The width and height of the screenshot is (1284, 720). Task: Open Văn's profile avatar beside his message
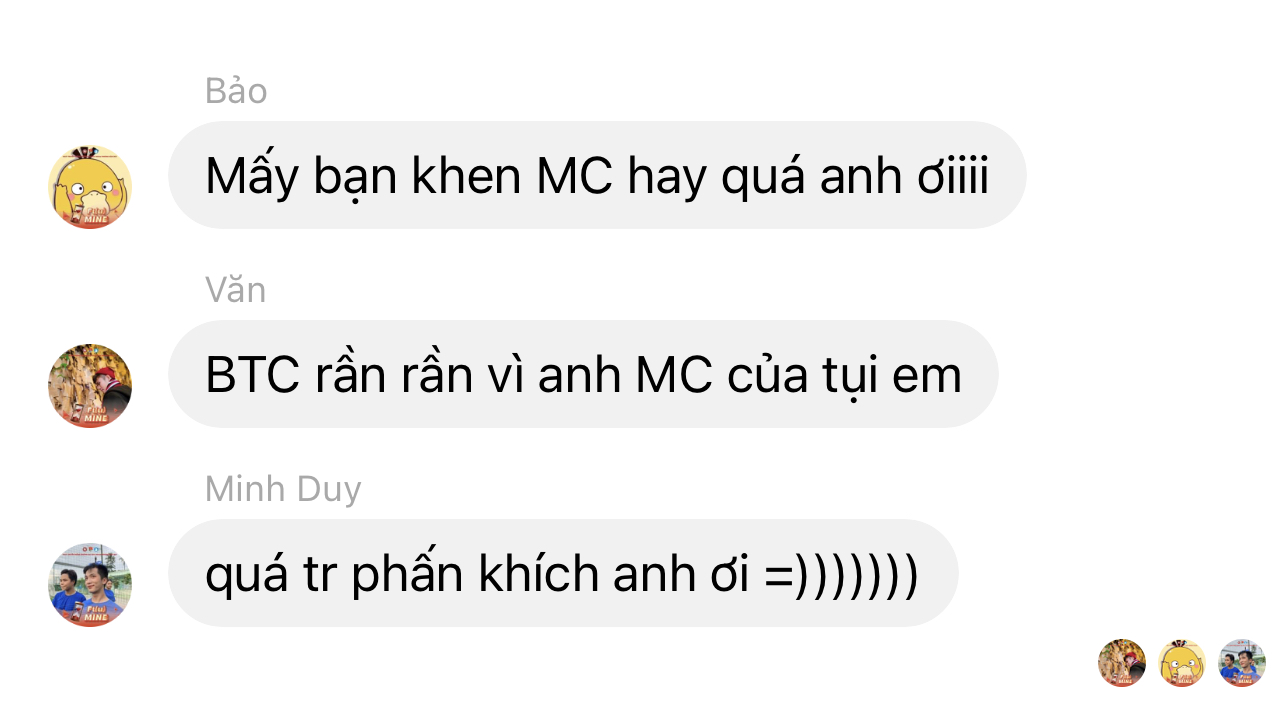pyautogui.click(x=90, y=386)
